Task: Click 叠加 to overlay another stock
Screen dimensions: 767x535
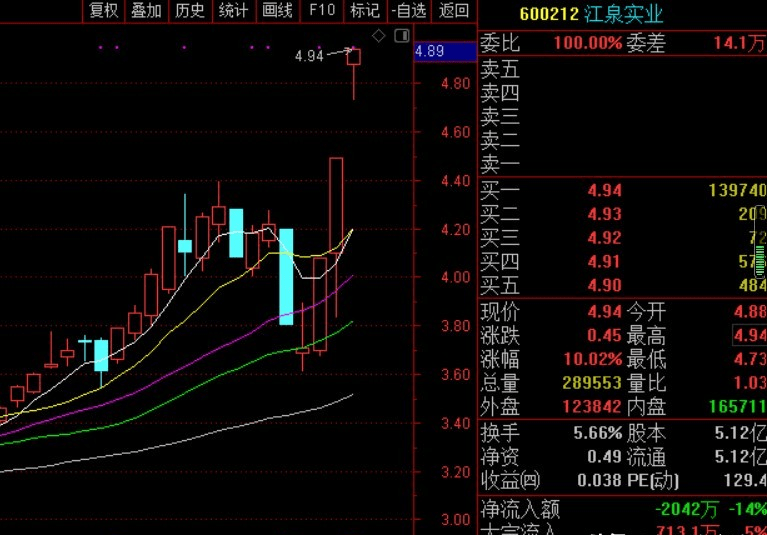Action: (x=146, y=11)
